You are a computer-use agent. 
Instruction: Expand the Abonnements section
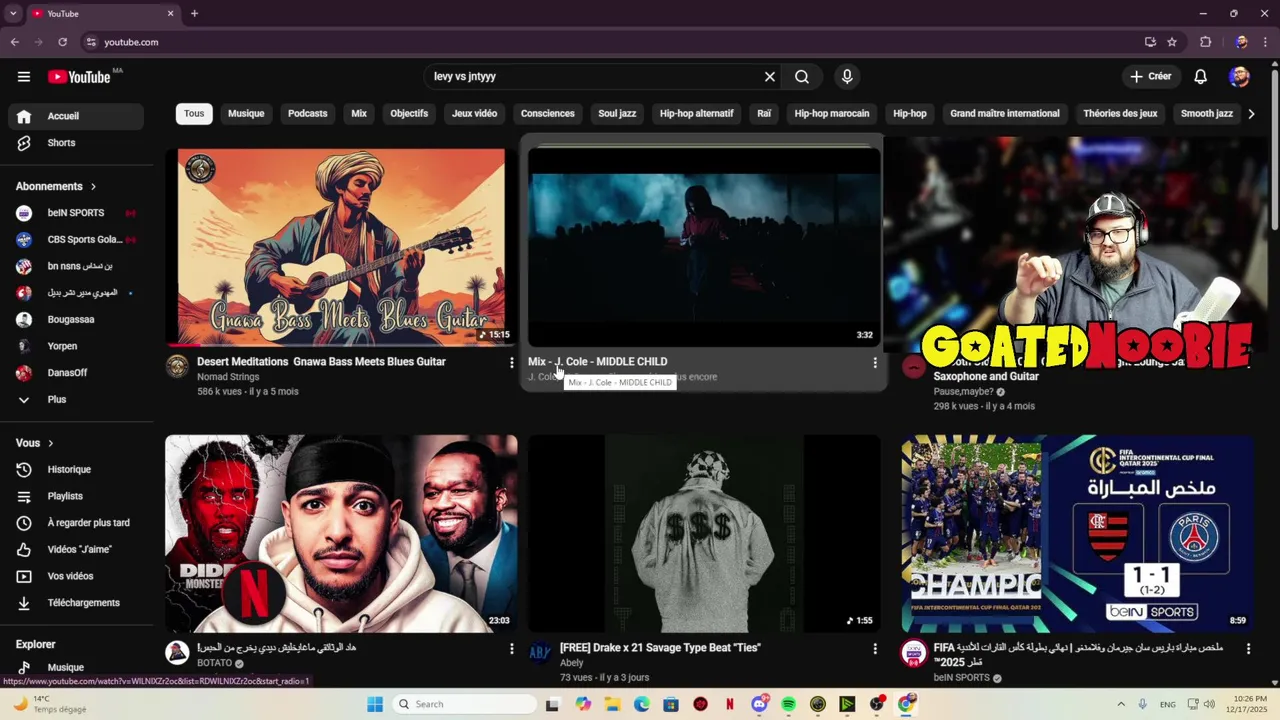coord(56,186)
